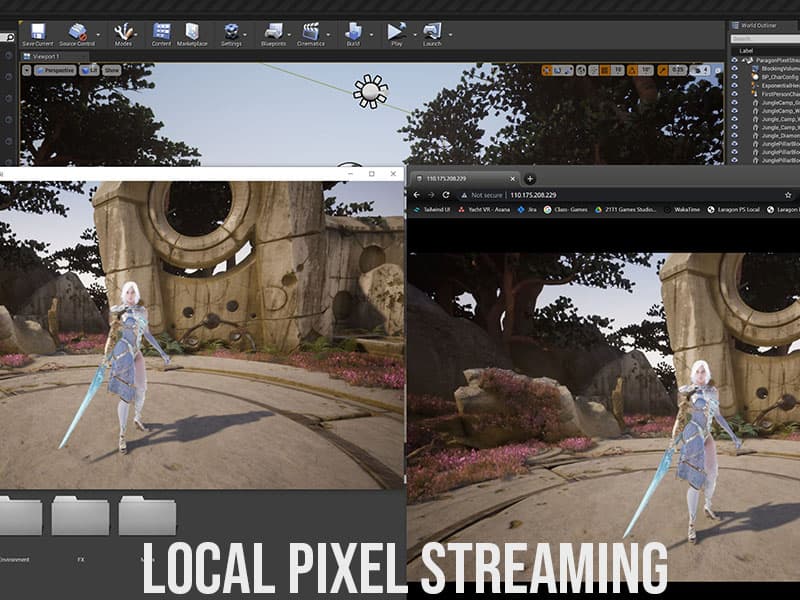Toggle visibility of Jungle_Diamond row
The image size is (800, 600).
[x=735, y=136]
